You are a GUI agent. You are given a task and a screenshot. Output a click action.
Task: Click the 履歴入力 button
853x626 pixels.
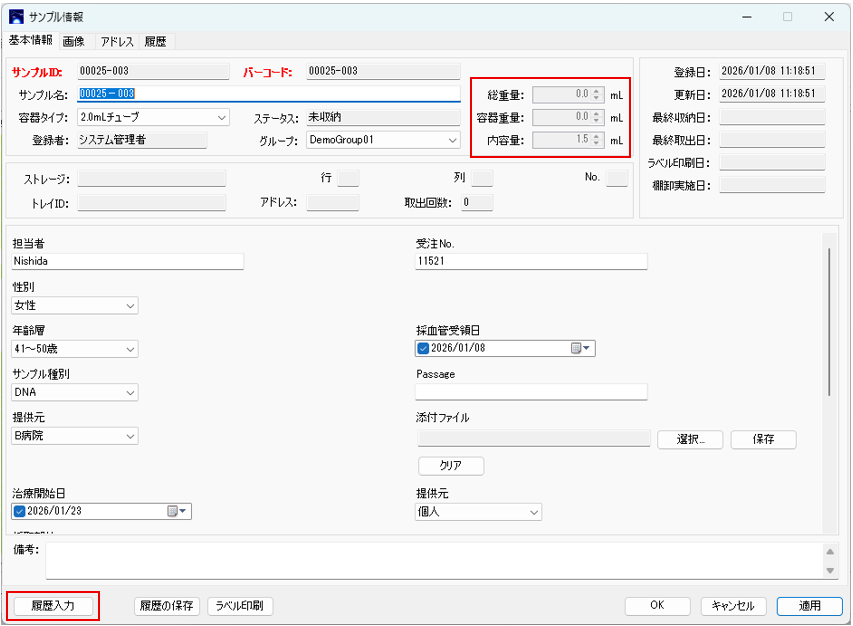(53, 606)
